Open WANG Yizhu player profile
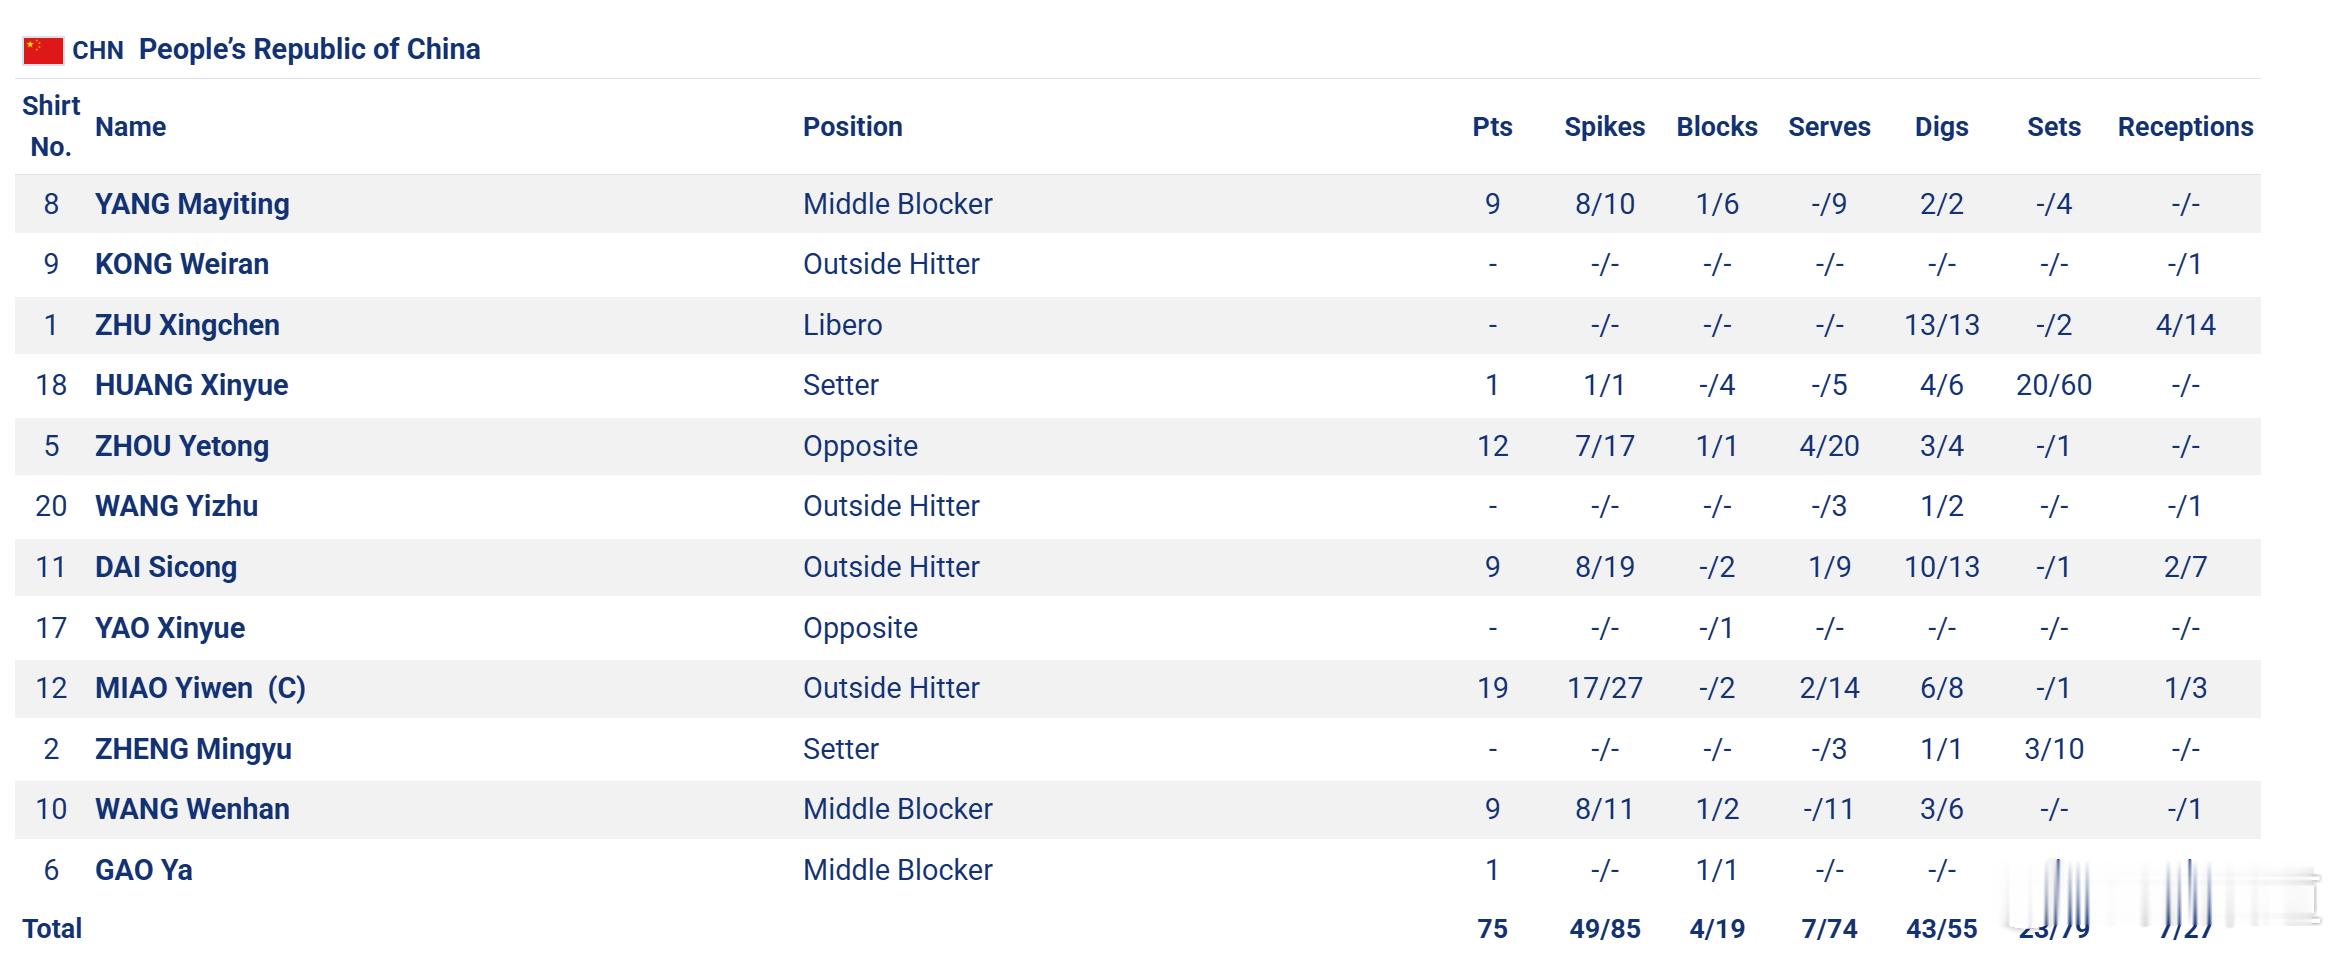Image resolution: width=2340 pixels, height=954 pixels. pyautogui.click(x=176, y=506)
